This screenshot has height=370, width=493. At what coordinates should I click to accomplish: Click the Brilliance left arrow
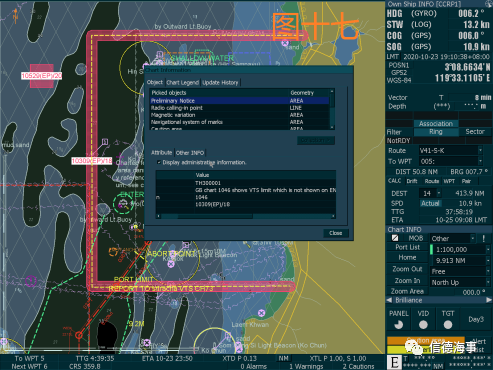point(389,300)
